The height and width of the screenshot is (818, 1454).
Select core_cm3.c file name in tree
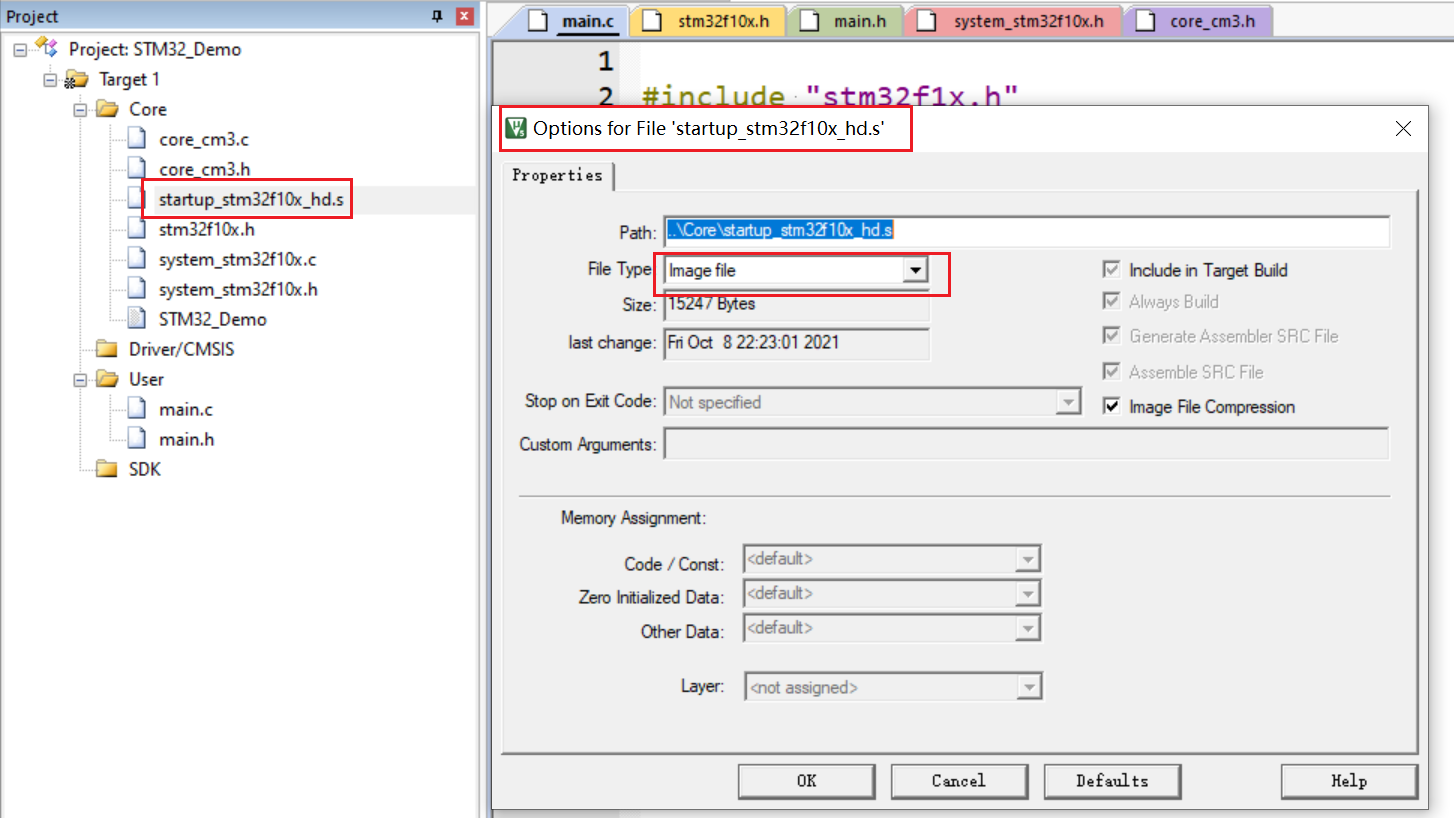pyautogui.click(x=204, y=139)
